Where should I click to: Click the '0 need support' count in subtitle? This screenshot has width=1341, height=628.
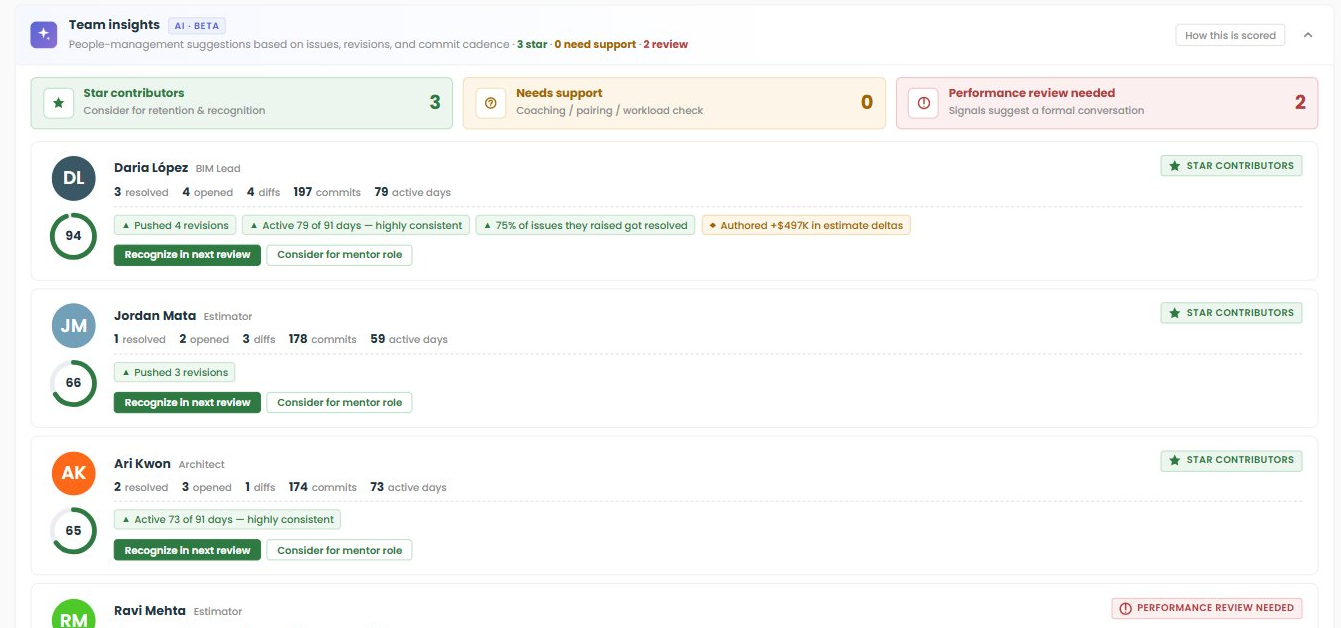pos(595,44)
